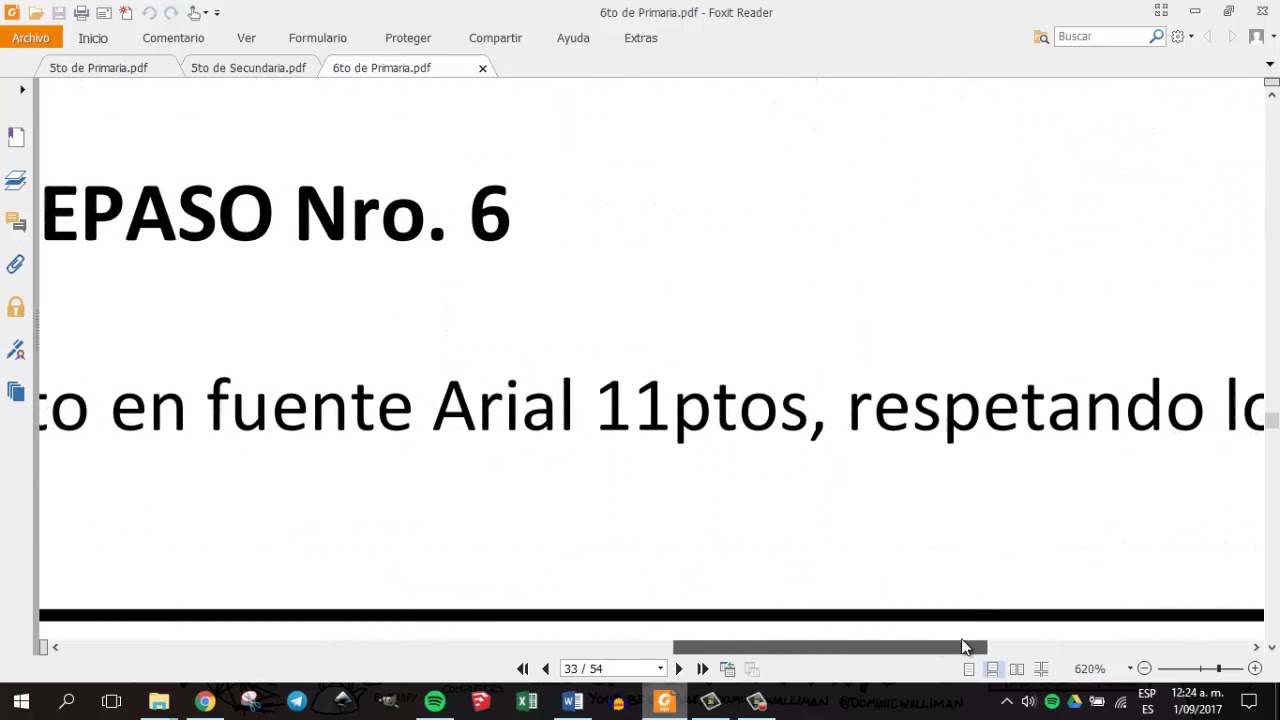
Task: Click the previous view icon in status bar
Action: 727,669
